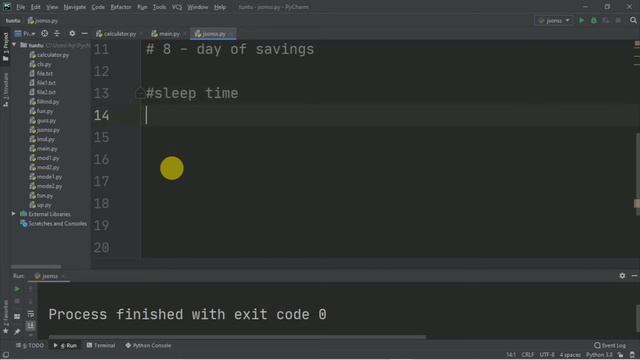Open the Python Console tool window

click(x=148, y=345)
